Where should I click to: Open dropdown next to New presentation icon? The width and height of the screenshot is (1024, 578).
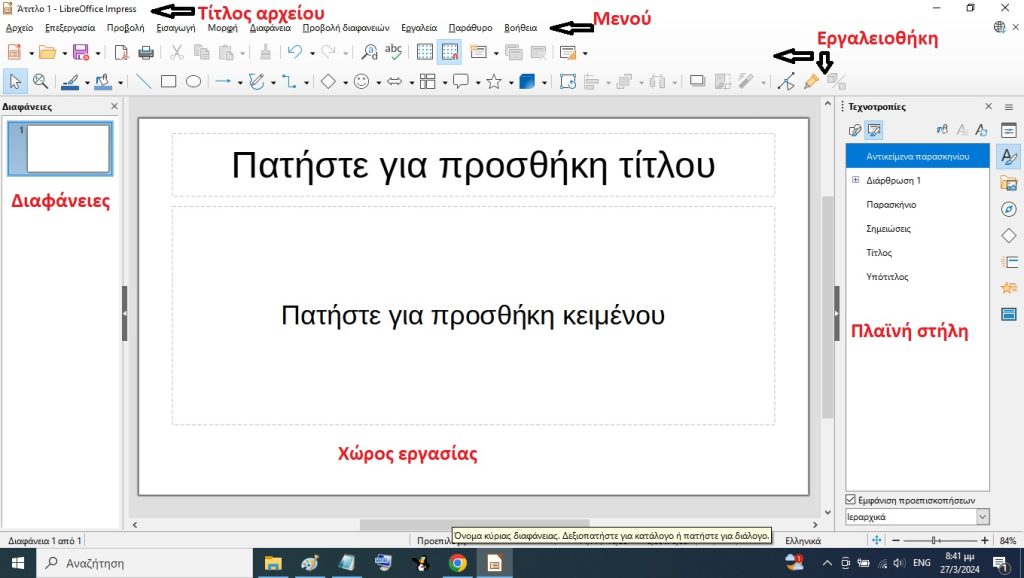click(31, 53)
